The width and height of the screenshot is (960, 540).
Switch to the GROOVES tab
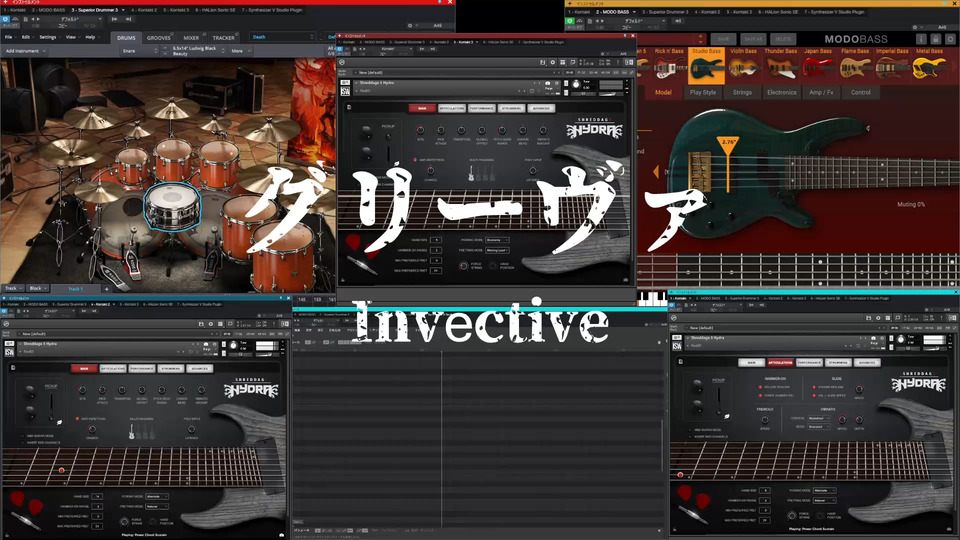tap(159, 37)
